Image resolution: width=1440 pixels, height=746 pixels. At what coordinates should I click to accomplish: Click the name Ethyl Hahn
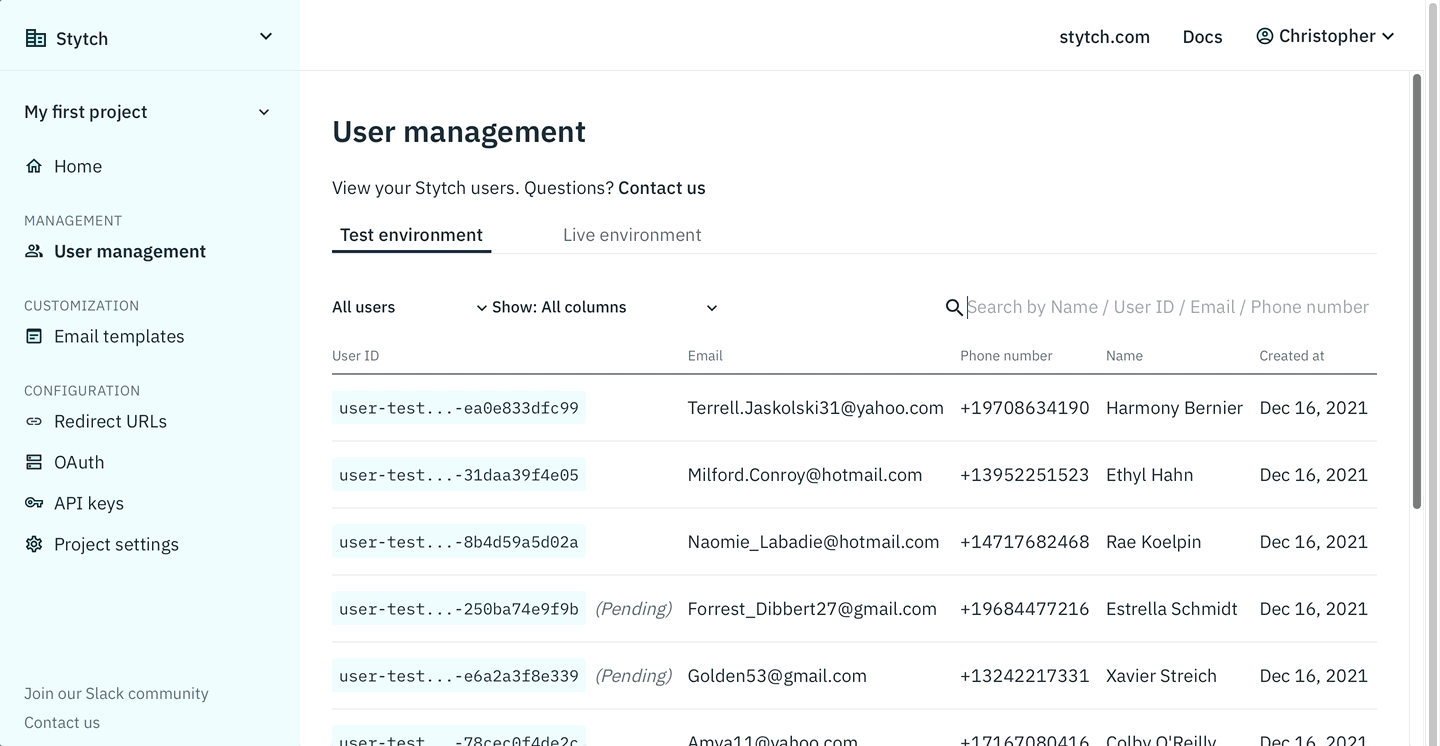pyautogui.click(x=1149, y=475)
